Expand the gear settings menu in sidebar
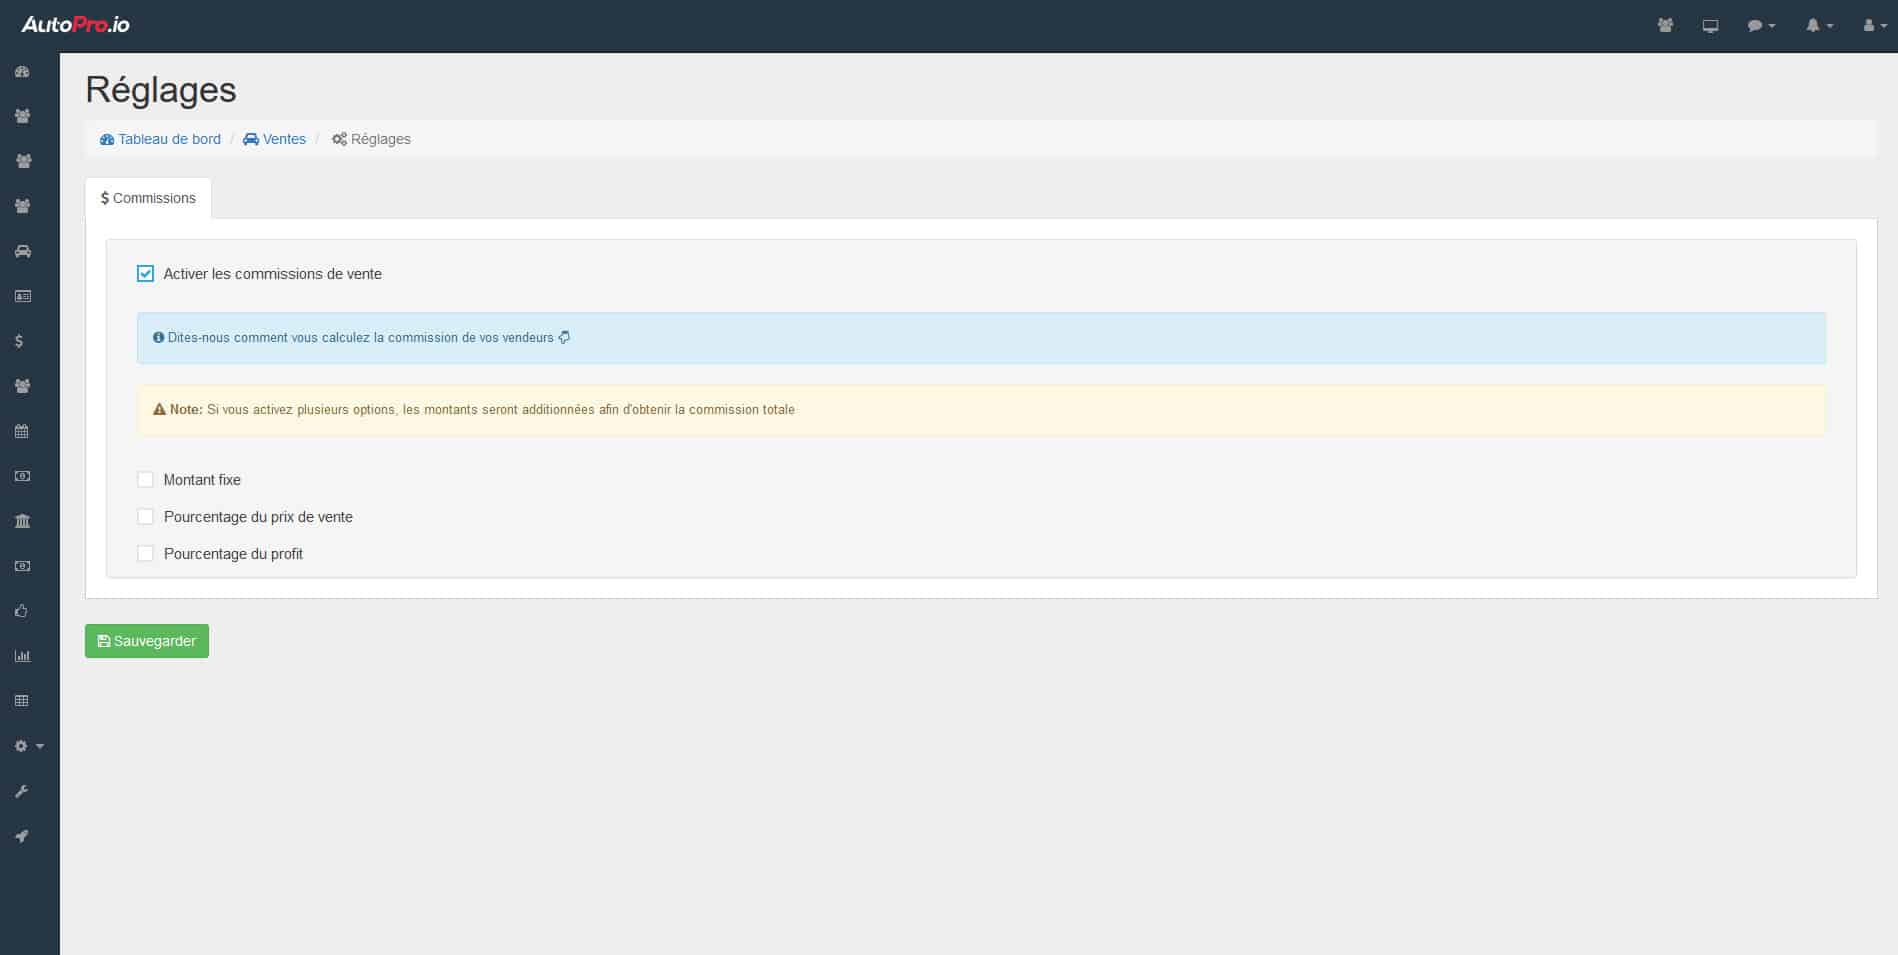The image size is (1898, 955). tap(29, 746)
